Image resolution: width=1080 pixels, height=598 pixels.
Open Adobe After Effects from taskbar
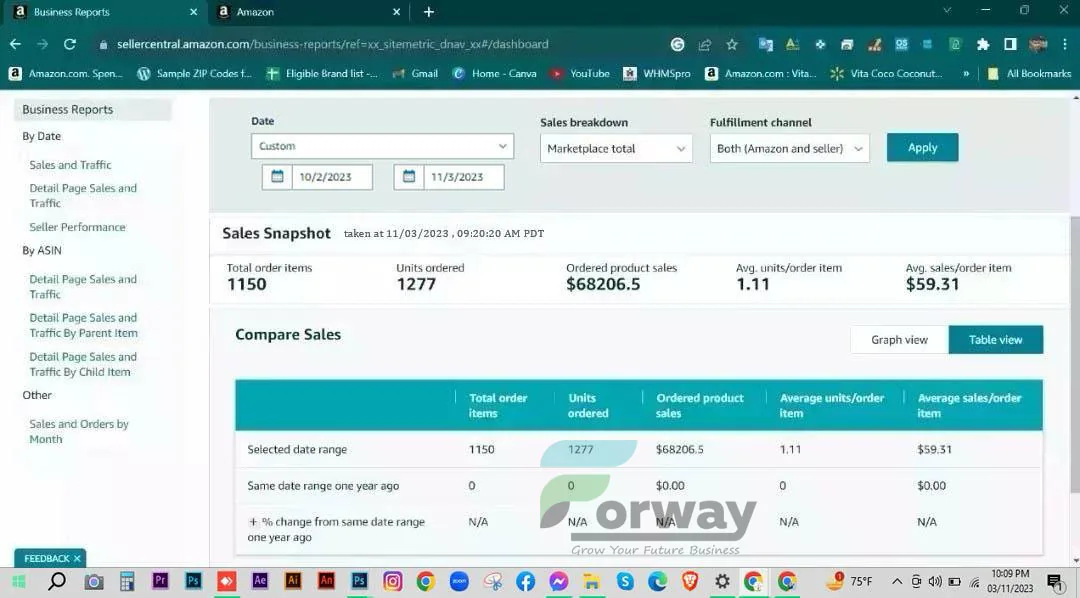tap(260, 581)
